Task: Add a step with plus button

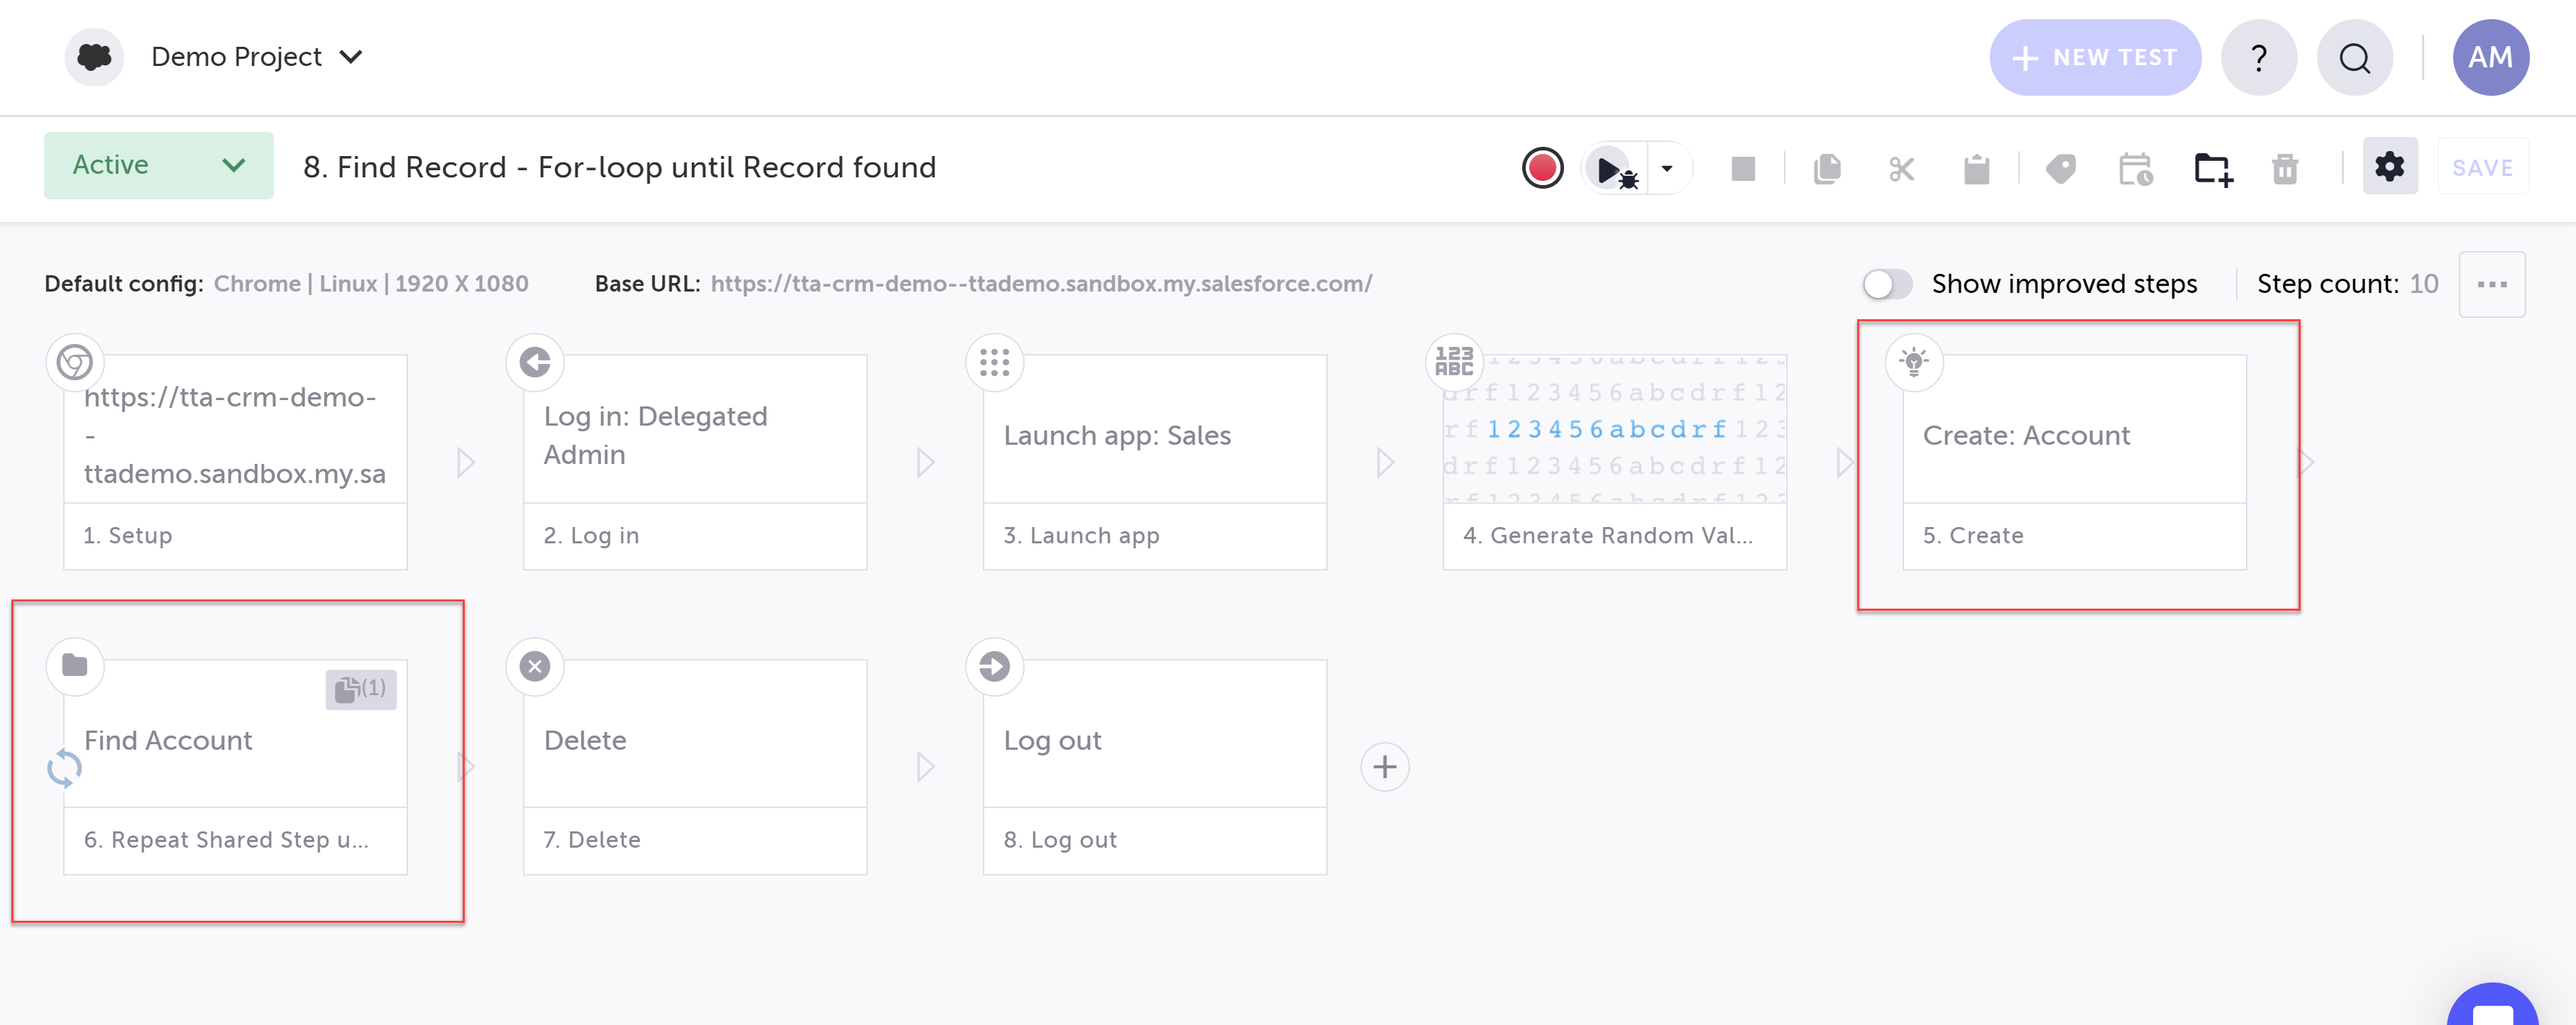Action: coord(1384,767)
